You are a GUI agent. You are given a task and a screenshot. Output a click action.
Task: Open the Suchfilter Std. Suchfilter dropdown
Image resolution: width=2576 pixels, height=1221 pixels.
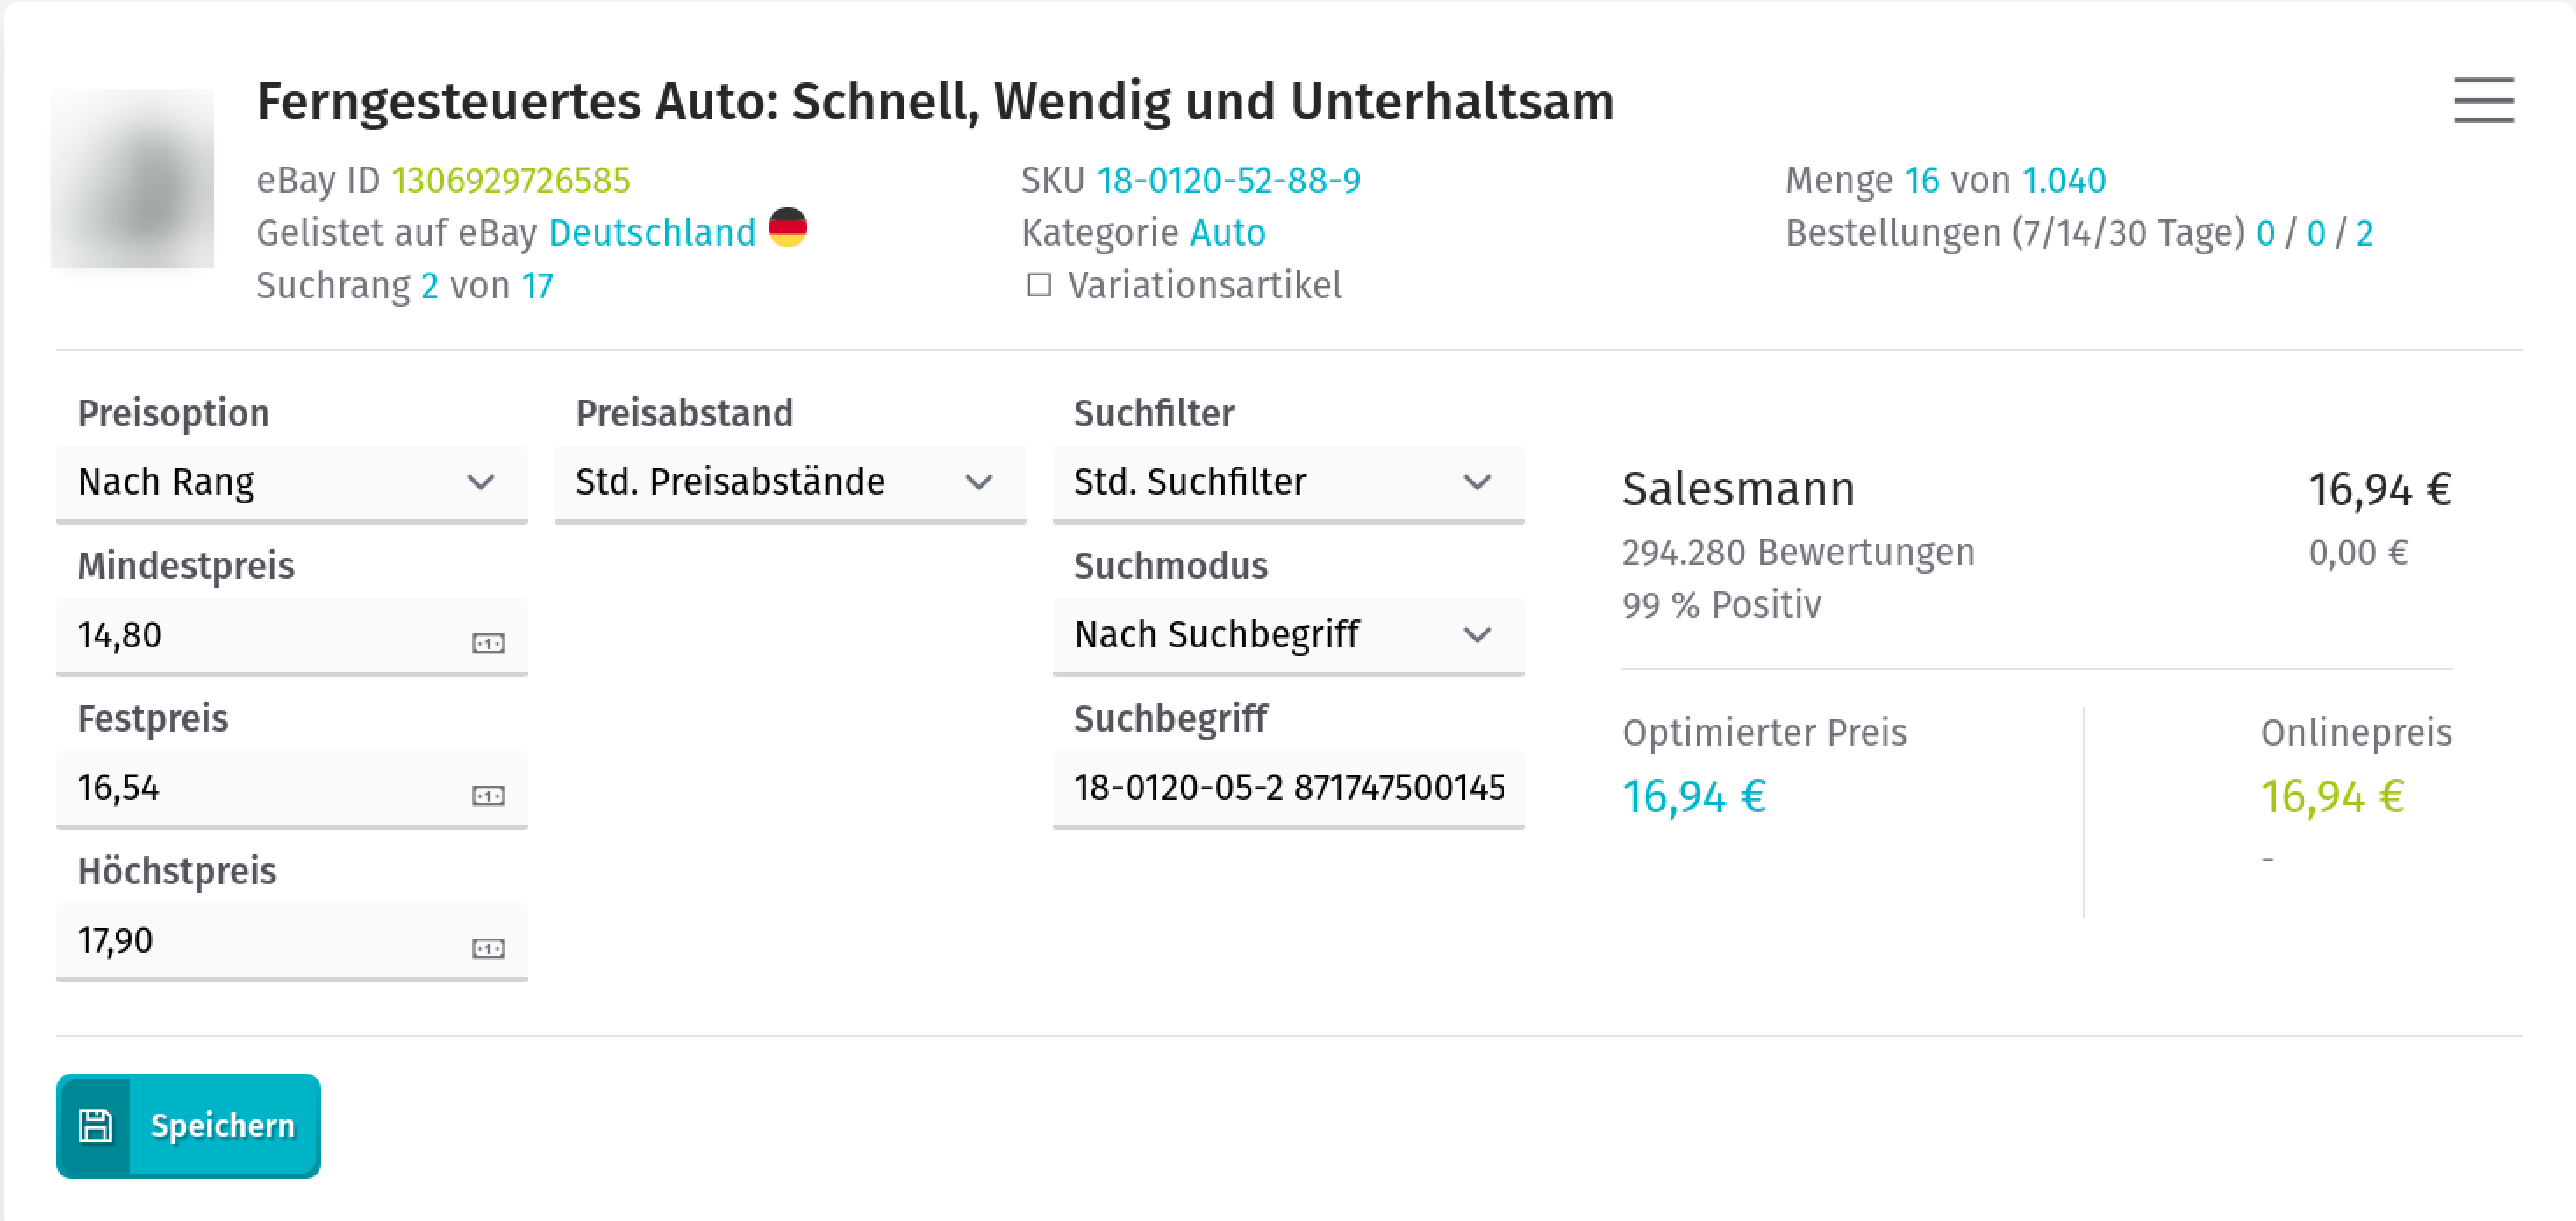tap(1288, 483)
